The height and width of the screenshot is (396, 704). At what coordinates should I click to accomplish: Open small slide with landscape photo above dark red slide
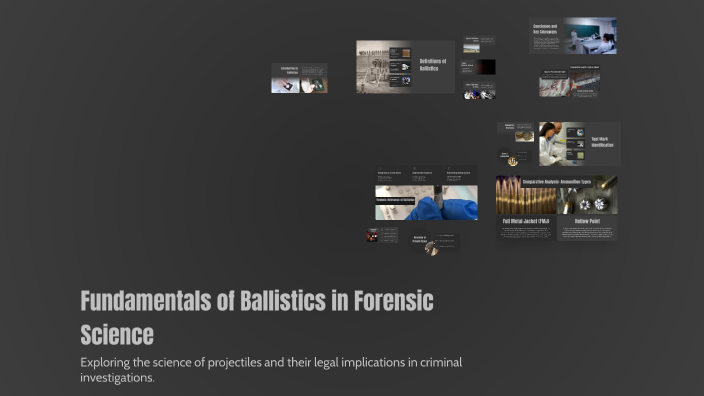tap(479, 44)
